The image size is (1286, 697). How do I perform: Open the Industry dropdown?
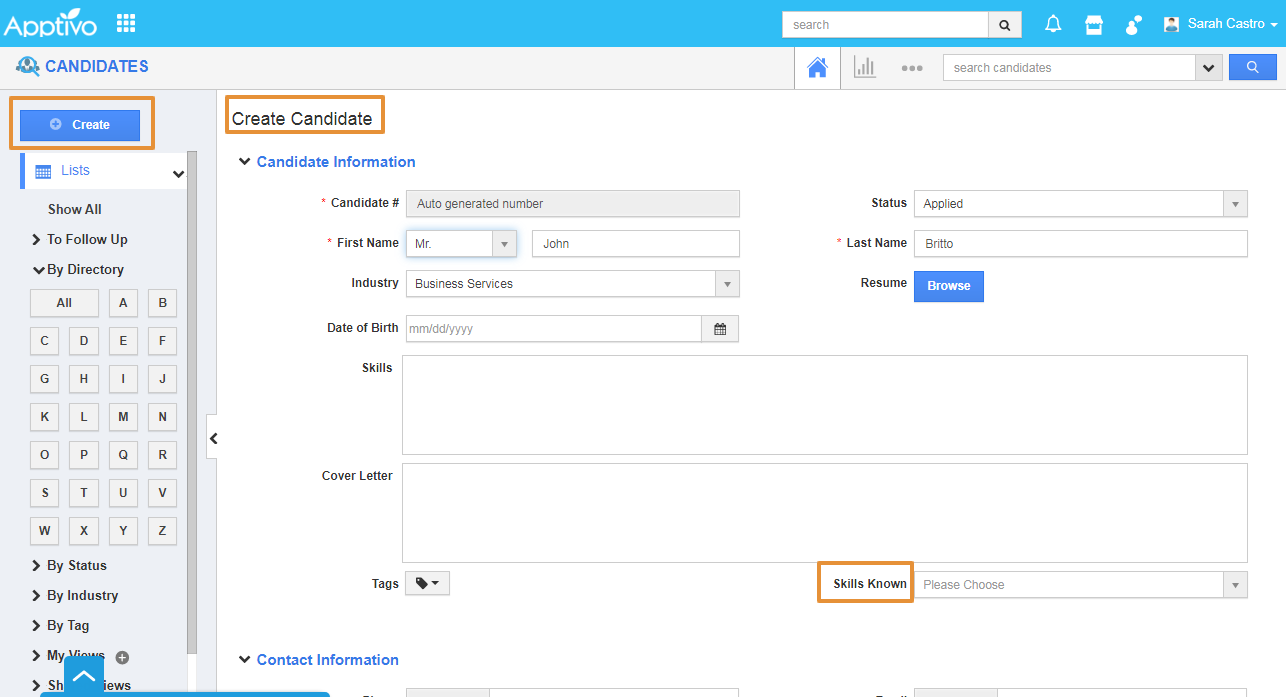(572, 284)
